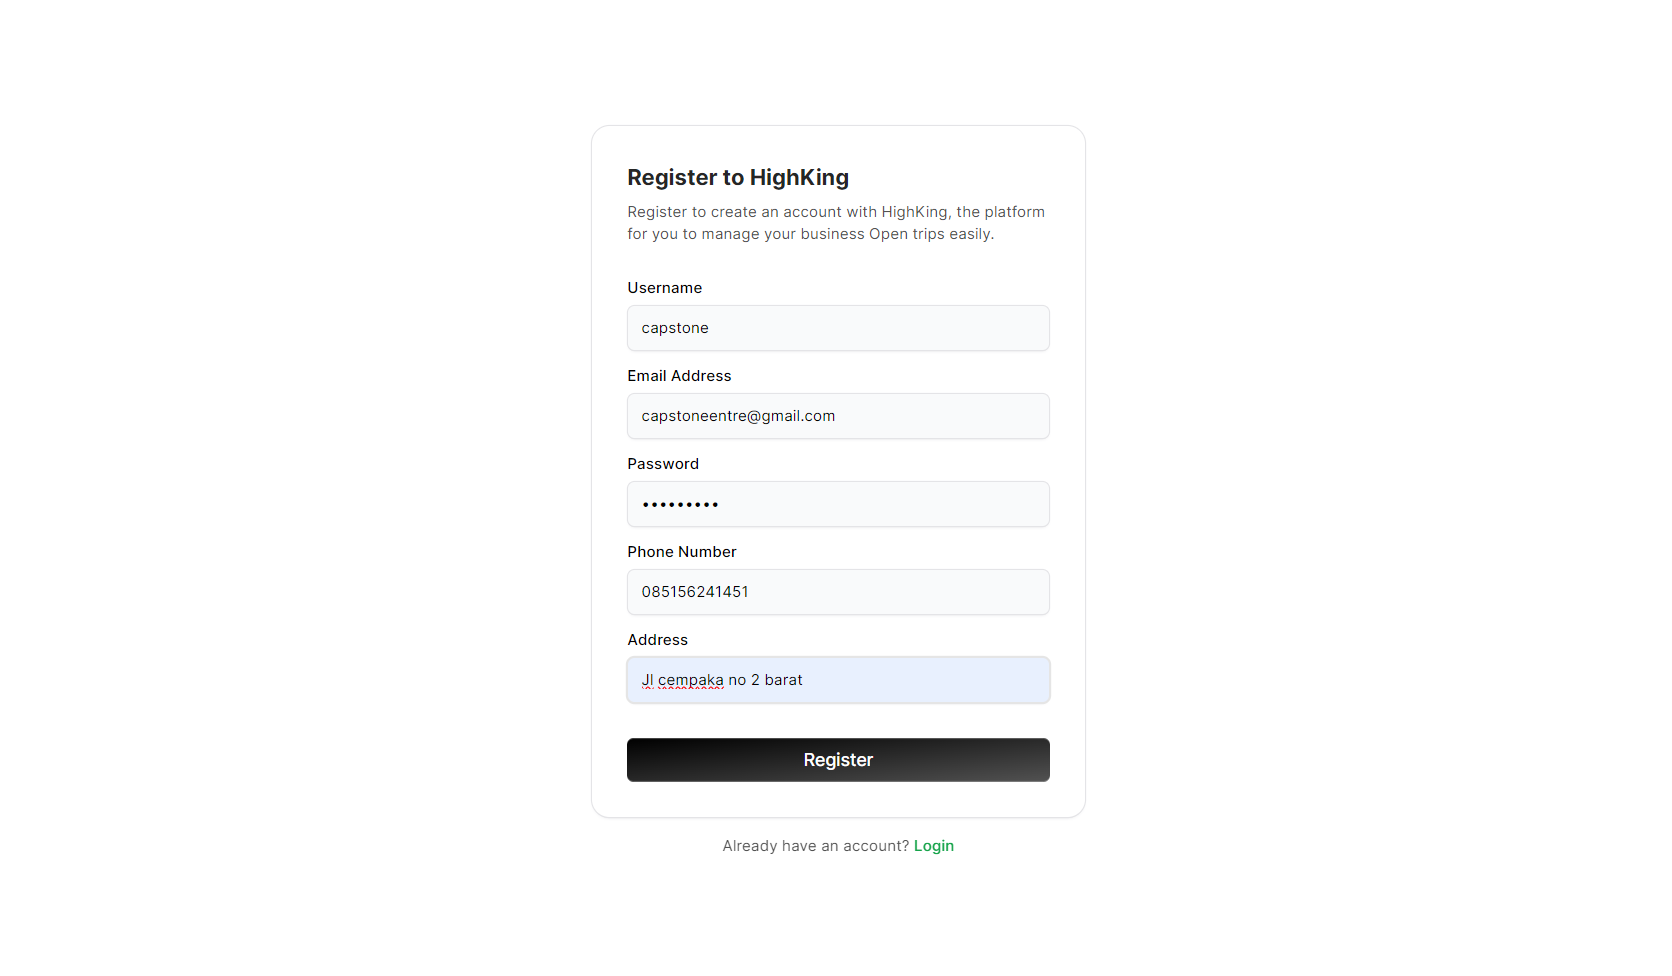This screenshot has width=1672, height=976.
Task: Click the description paragraph under the heading
Action: coord(835,223)
